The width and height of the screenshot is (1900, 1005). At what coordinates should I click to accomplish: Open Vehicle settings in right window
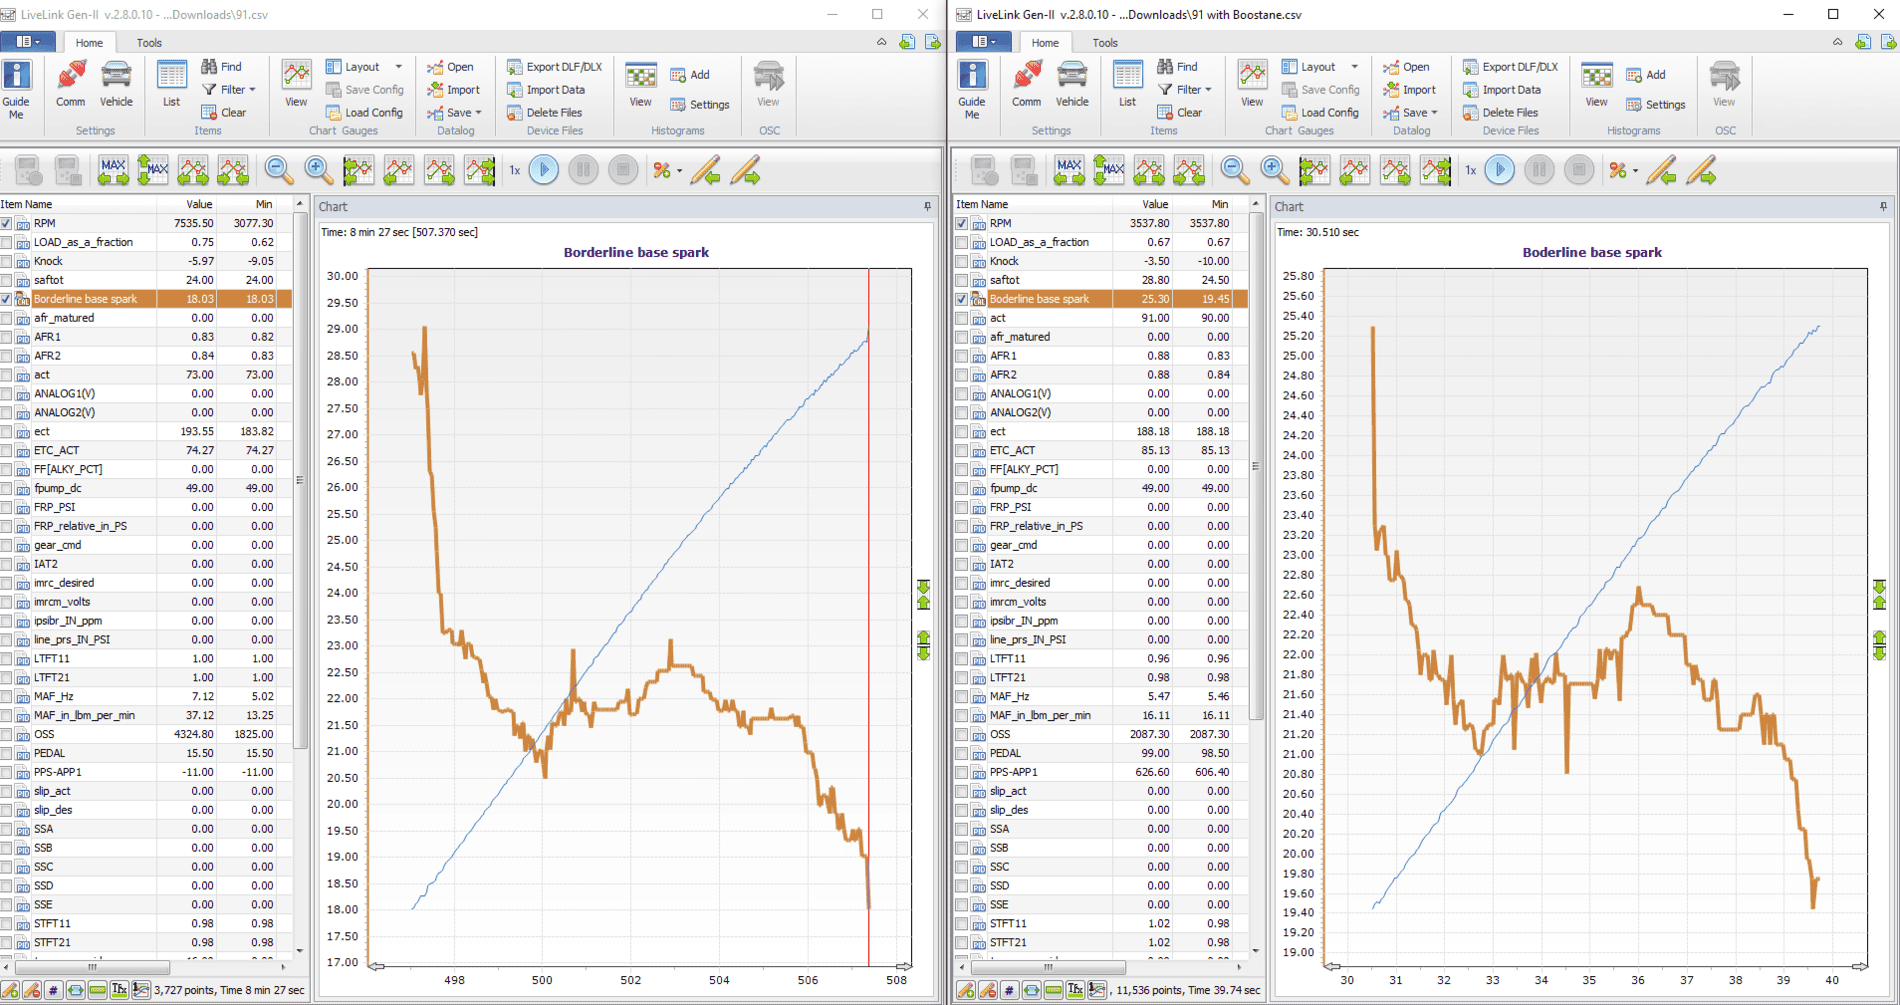(x=1072, y=84)
